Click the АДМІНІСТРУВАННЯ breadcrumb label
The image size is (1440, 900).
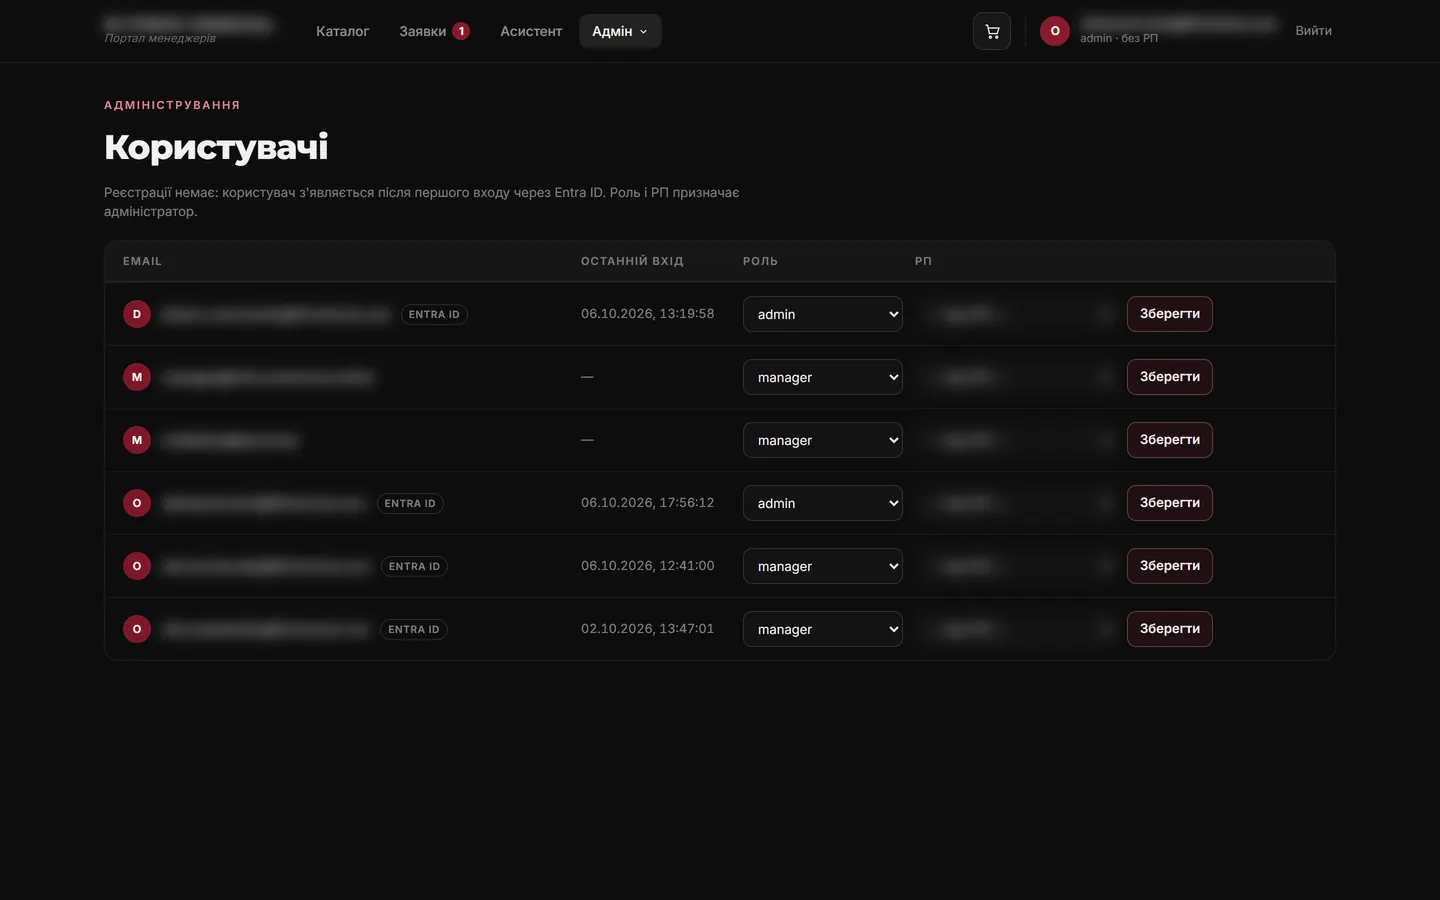(x=172, y=105)
